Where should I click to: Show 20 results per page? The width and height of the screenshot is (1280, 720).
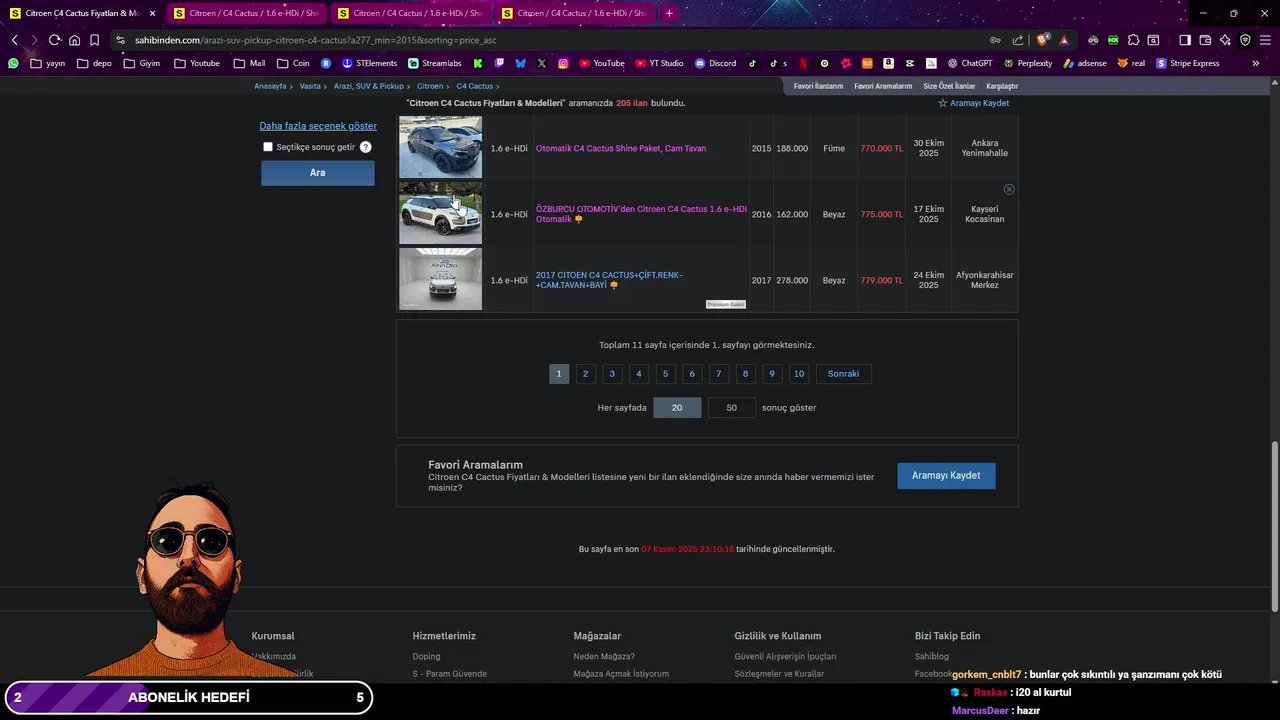[677, 407]
